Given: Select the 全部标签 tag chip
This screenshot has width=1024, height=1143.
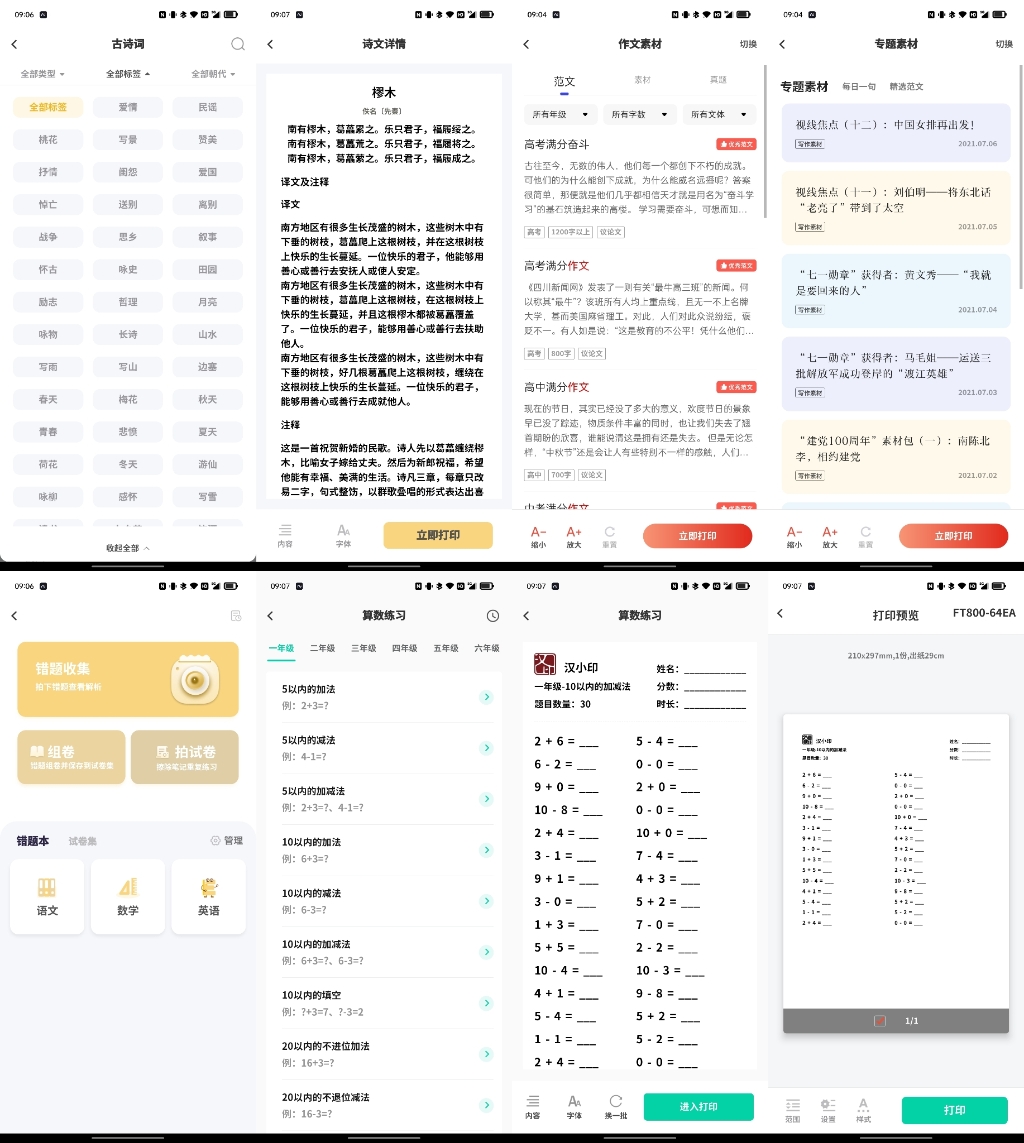Looking at the screenshot, I should click(46, 107).
